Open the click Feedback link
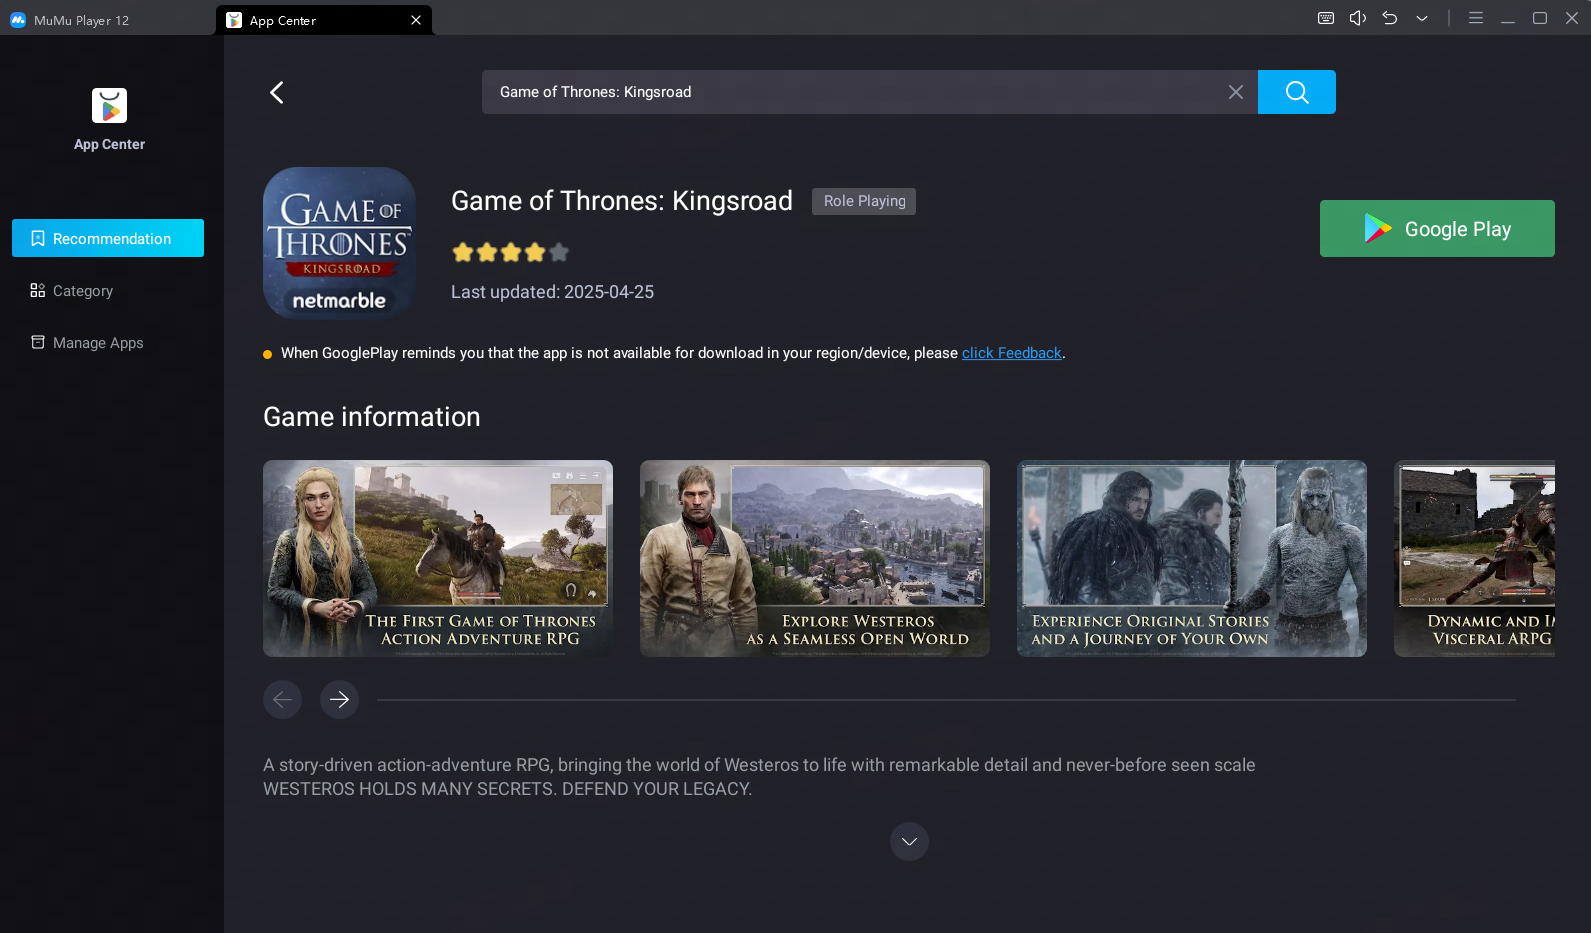Image resolution: width=1591 pixels, height=933 pixels. (x=1012, y=353)
